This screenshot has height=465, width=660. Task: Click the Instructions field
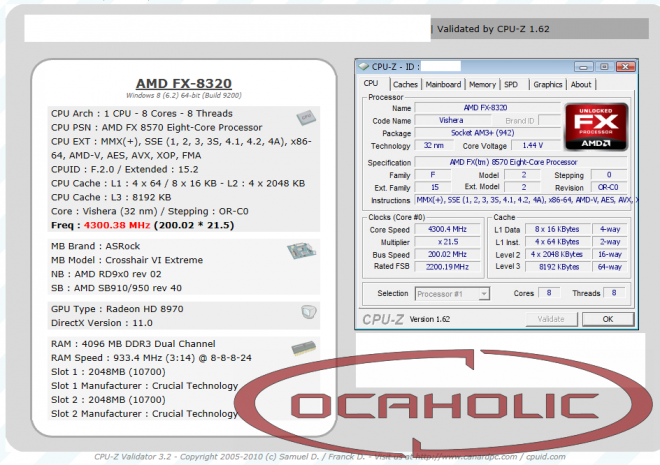tap(526, 200)
